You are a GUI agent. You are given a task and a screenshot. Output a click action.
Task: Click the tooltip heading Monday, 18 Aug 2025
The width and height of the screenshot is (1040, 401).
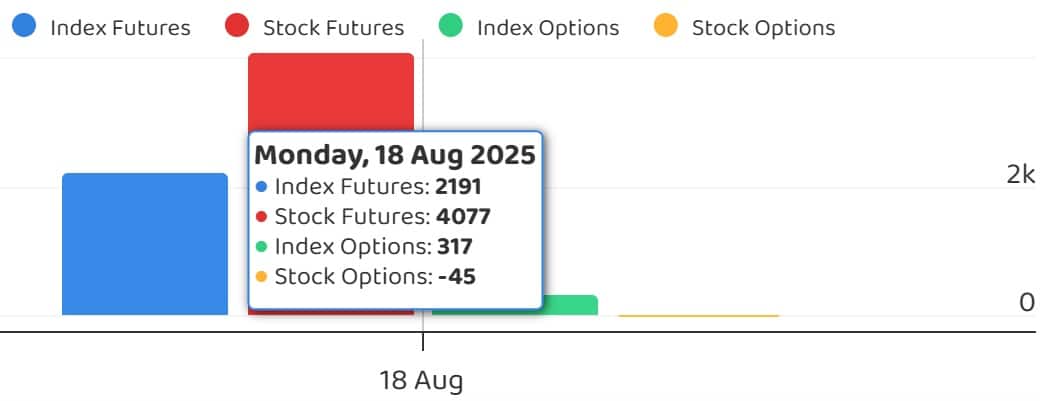pos(395,155)
